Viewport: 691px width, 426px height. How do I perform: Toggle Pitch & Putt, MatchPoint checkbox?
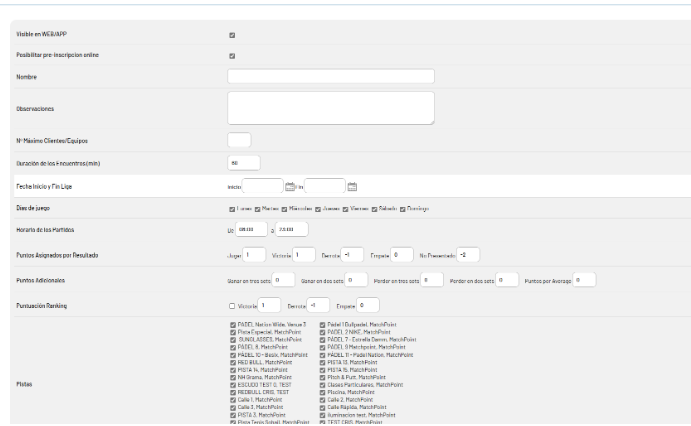[x=323, y=378]
